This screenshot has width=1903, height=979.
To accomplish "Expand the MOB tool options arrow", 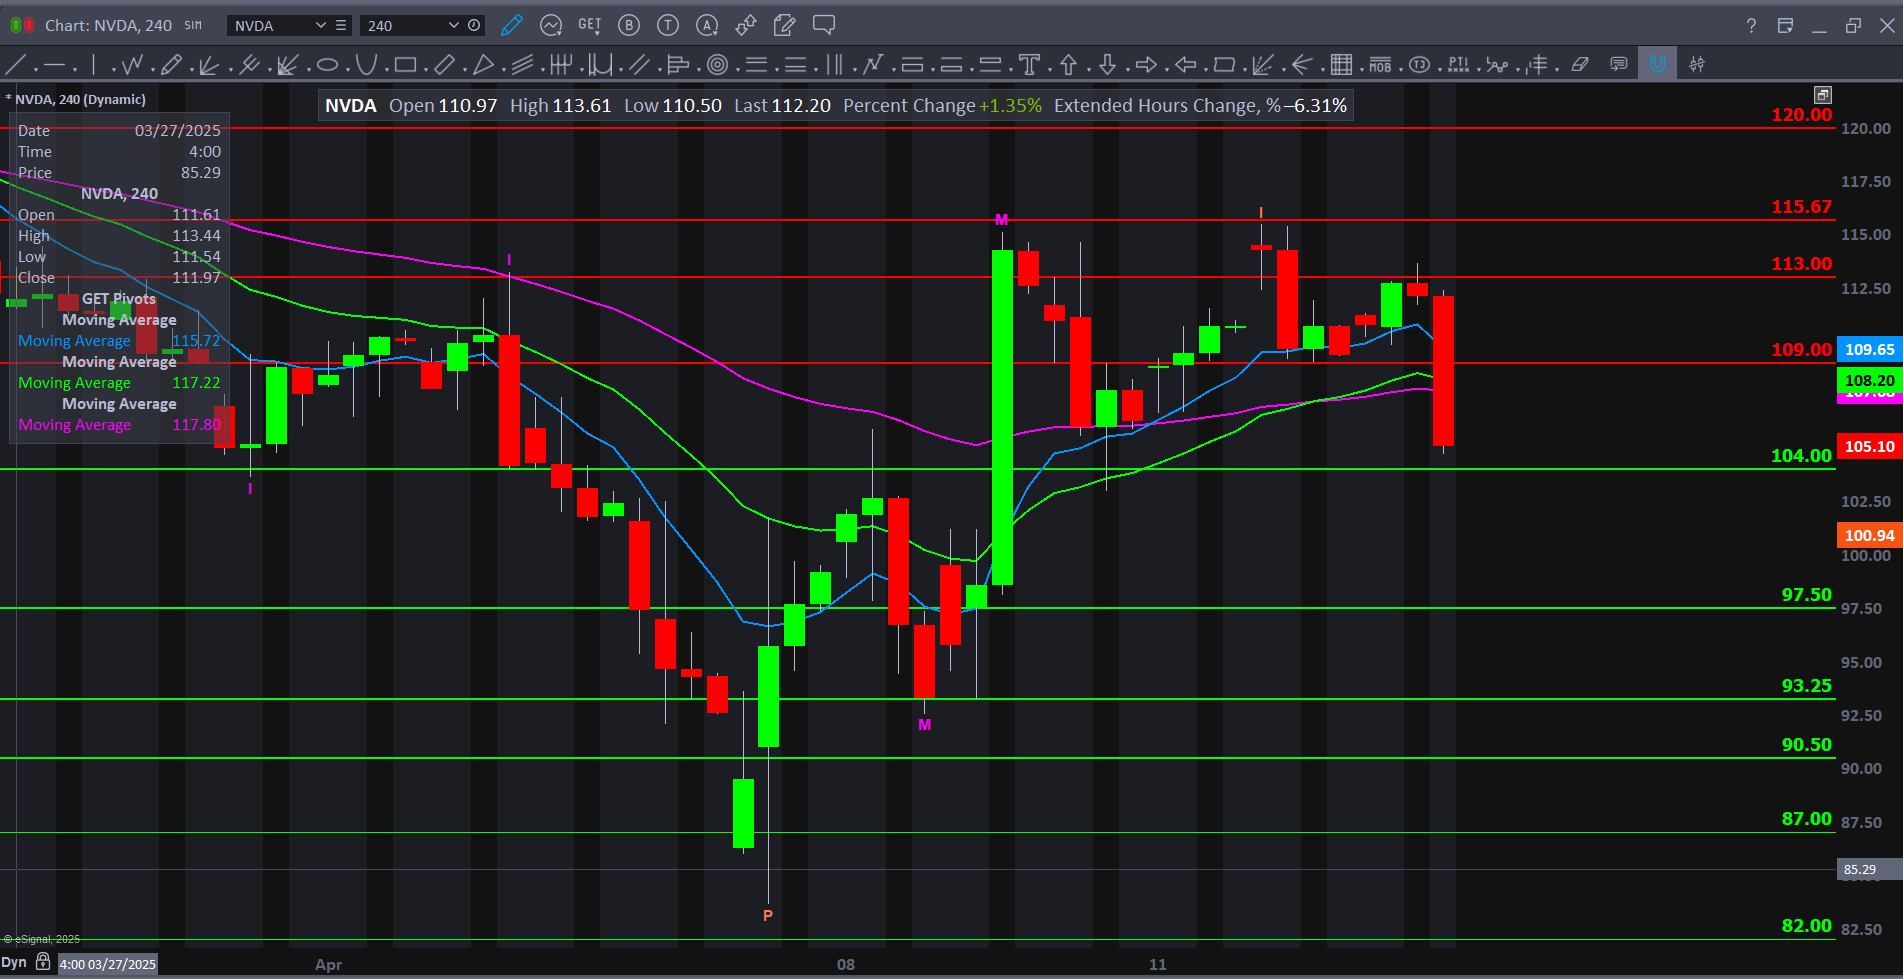I will pos(1400,68).
